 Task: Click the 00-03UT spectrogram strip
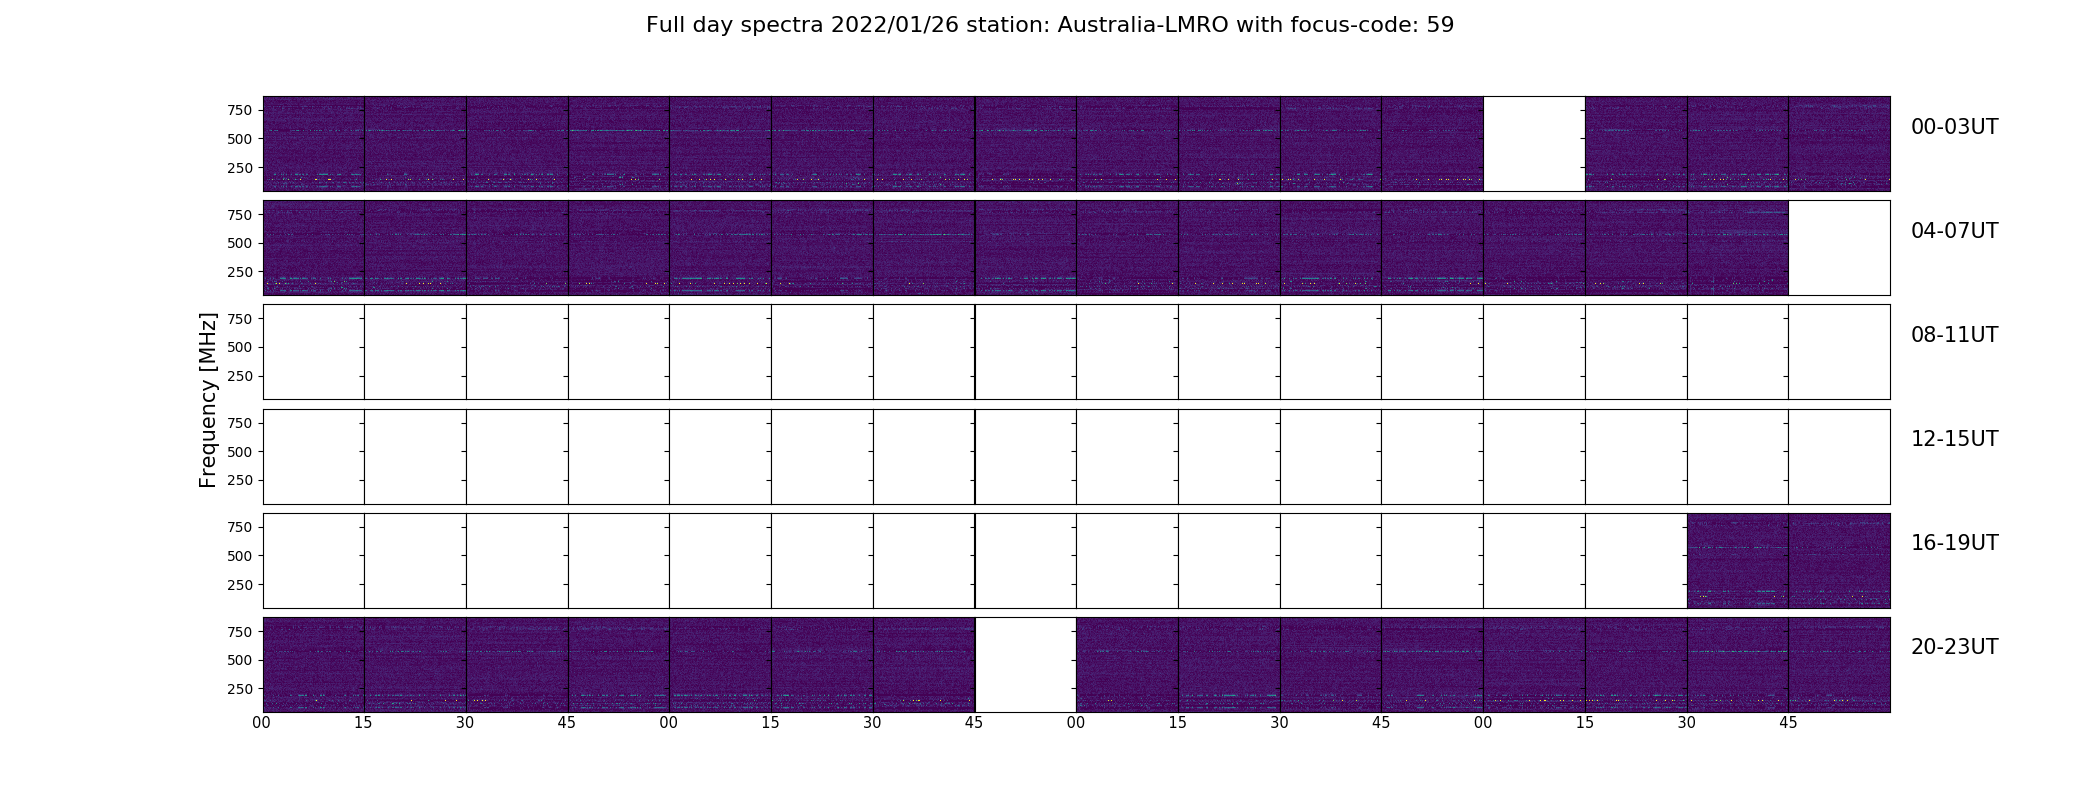pyautogui.click(x=1076, y=144)
